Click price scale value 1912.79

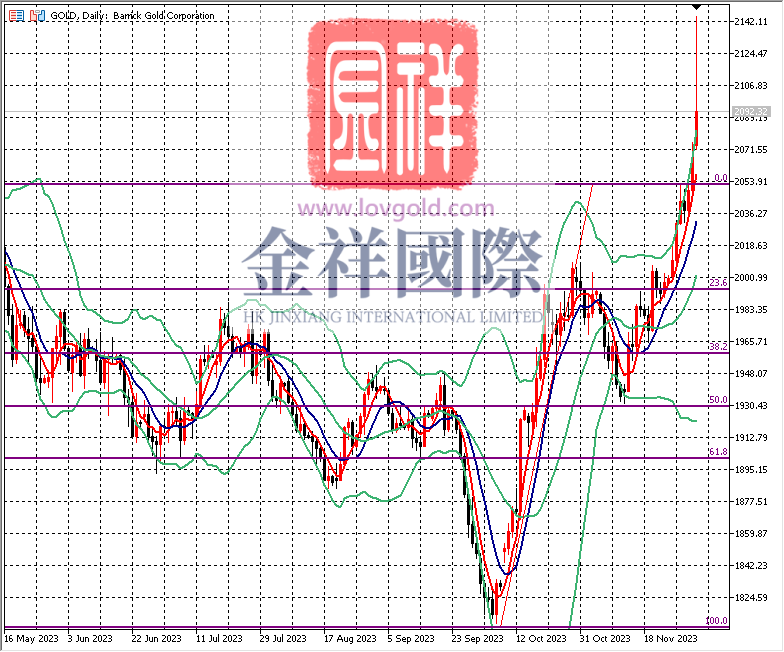point(750,438)
